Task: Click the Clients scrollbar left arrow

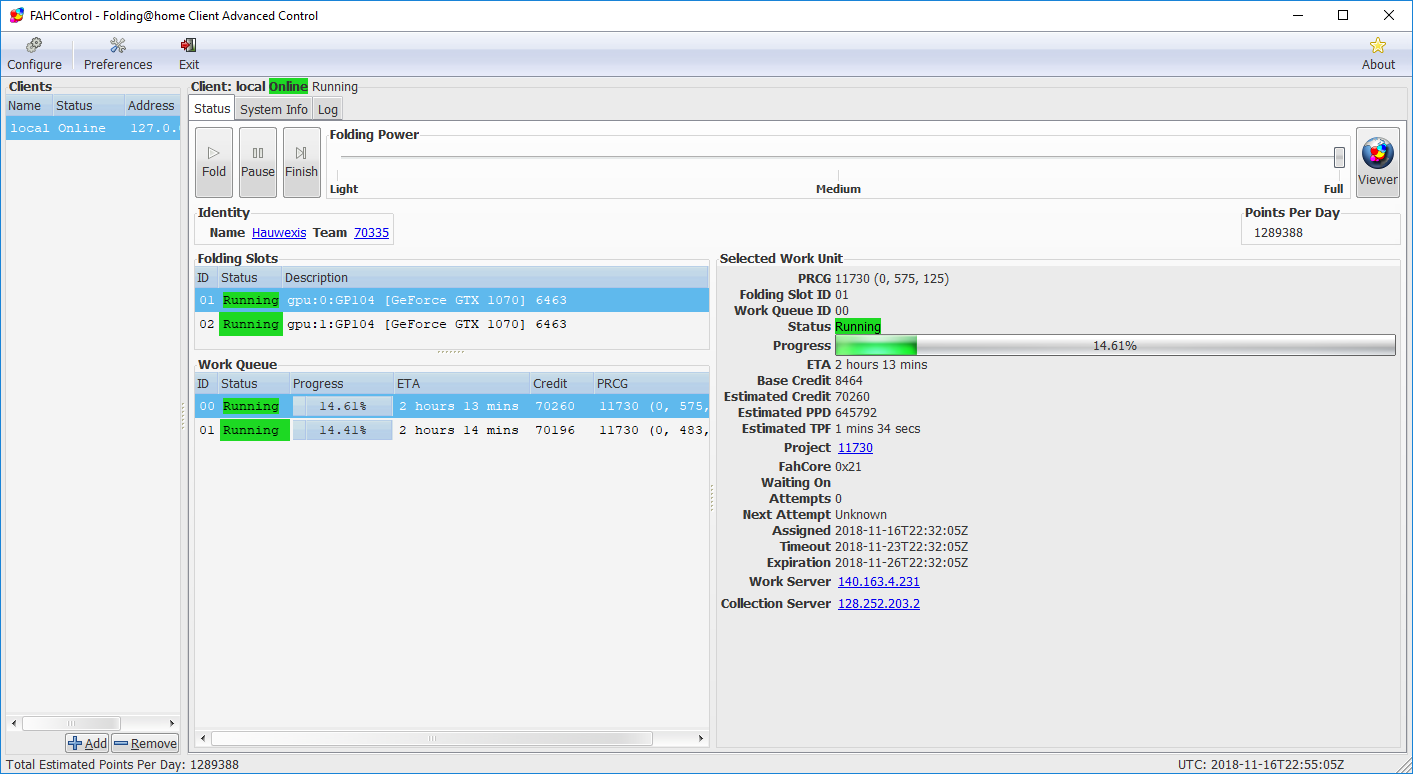Action: click(x=14, y=723)
